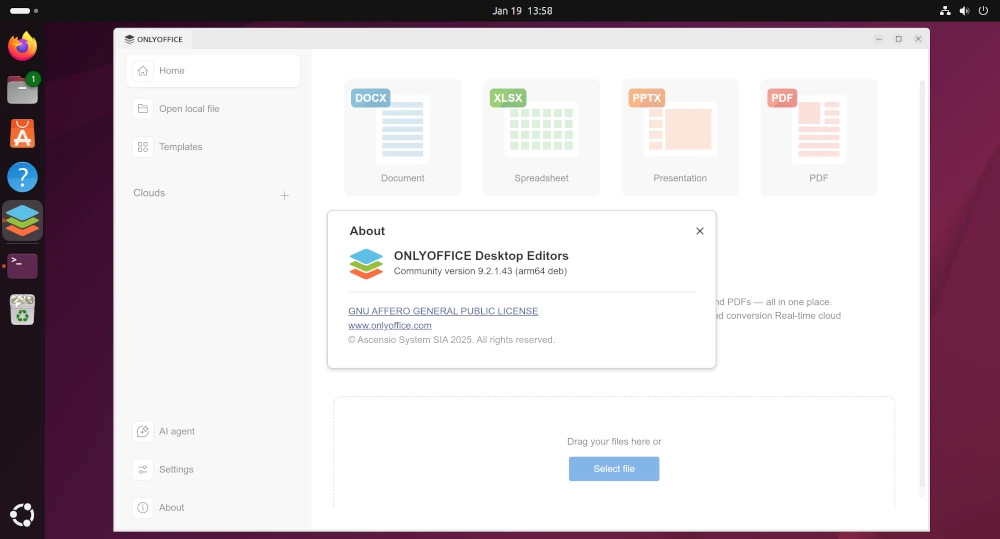
Task: Select About in the sidebar
Action: [x=213, y=508]
